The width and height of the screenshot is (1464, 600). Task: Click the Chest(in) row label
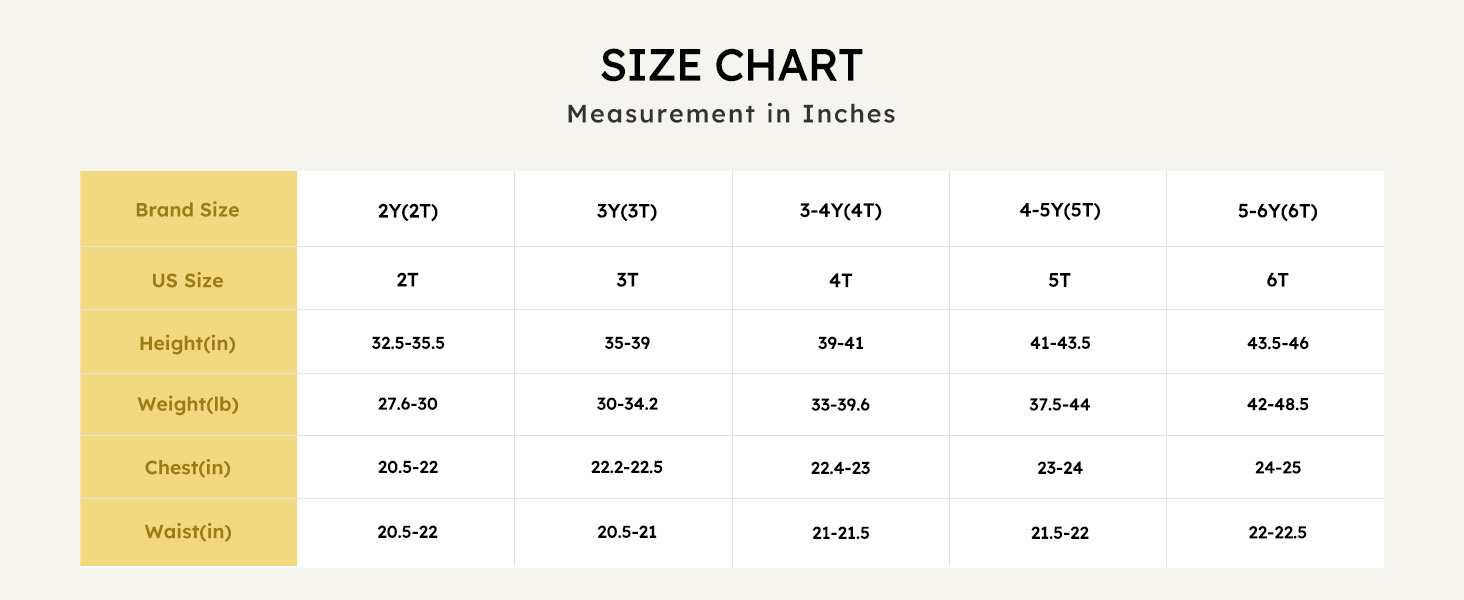[x=187, y=468]
